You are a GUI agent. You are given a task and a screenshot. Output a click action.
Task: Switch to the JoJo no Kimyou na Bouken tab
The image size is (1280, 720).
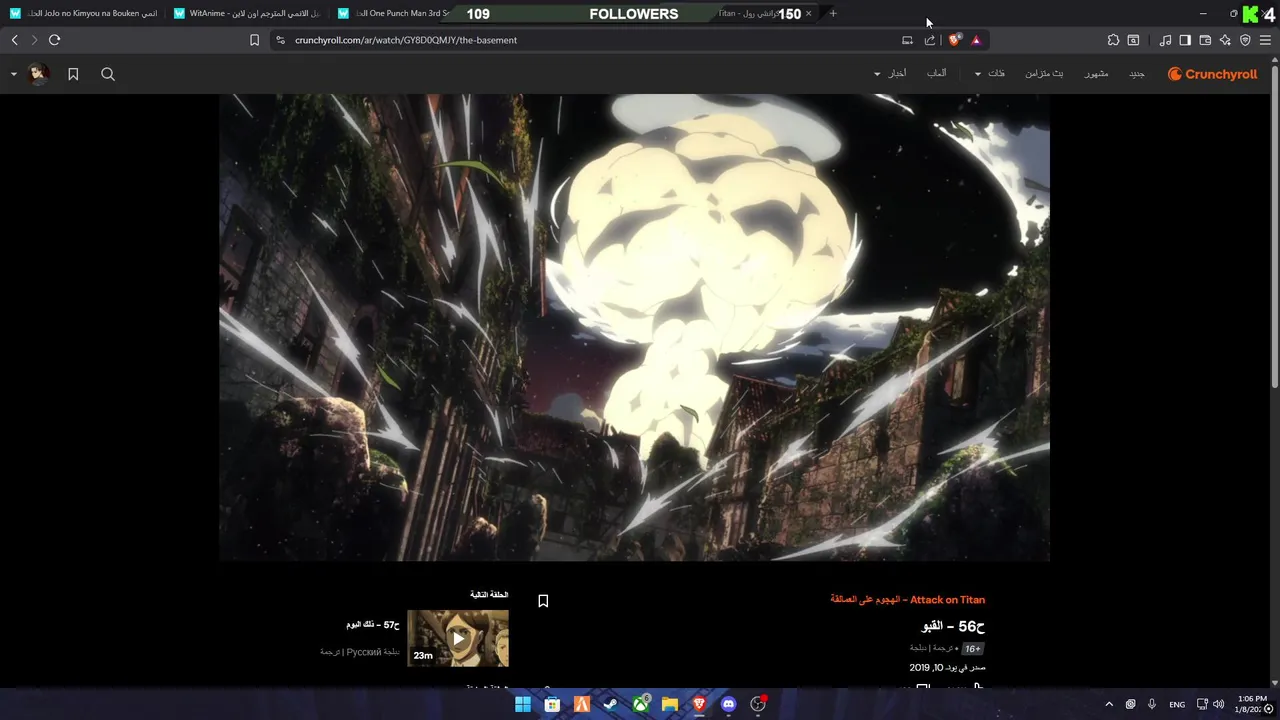[84, 13]
